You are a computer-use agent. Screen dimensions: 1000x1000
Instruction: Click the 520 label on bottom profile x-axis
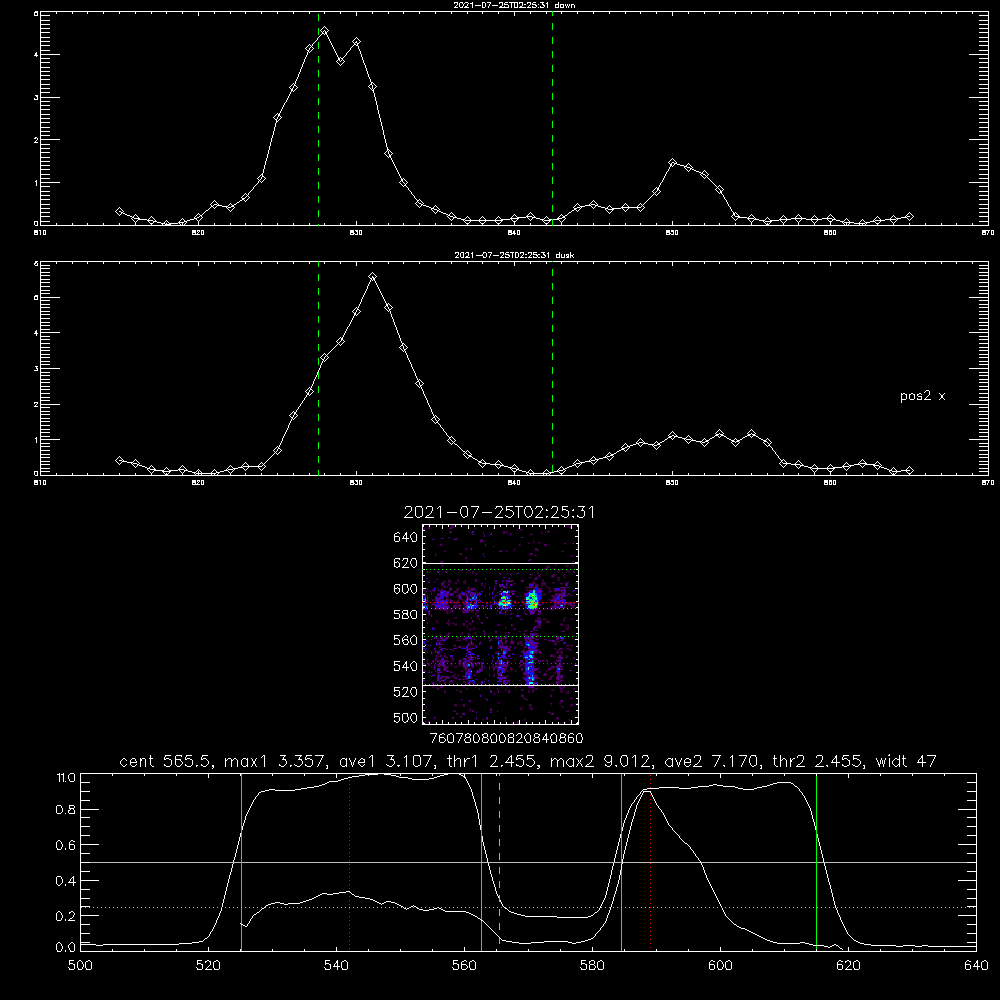pos(208,966)
